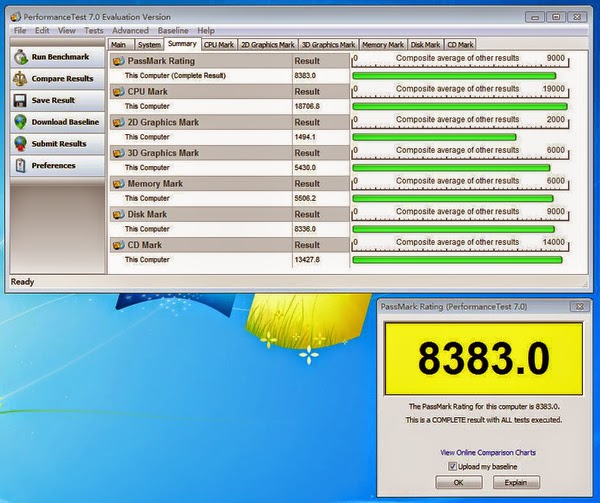Click the PerformanceTest title bar app icon

point(16,17)
